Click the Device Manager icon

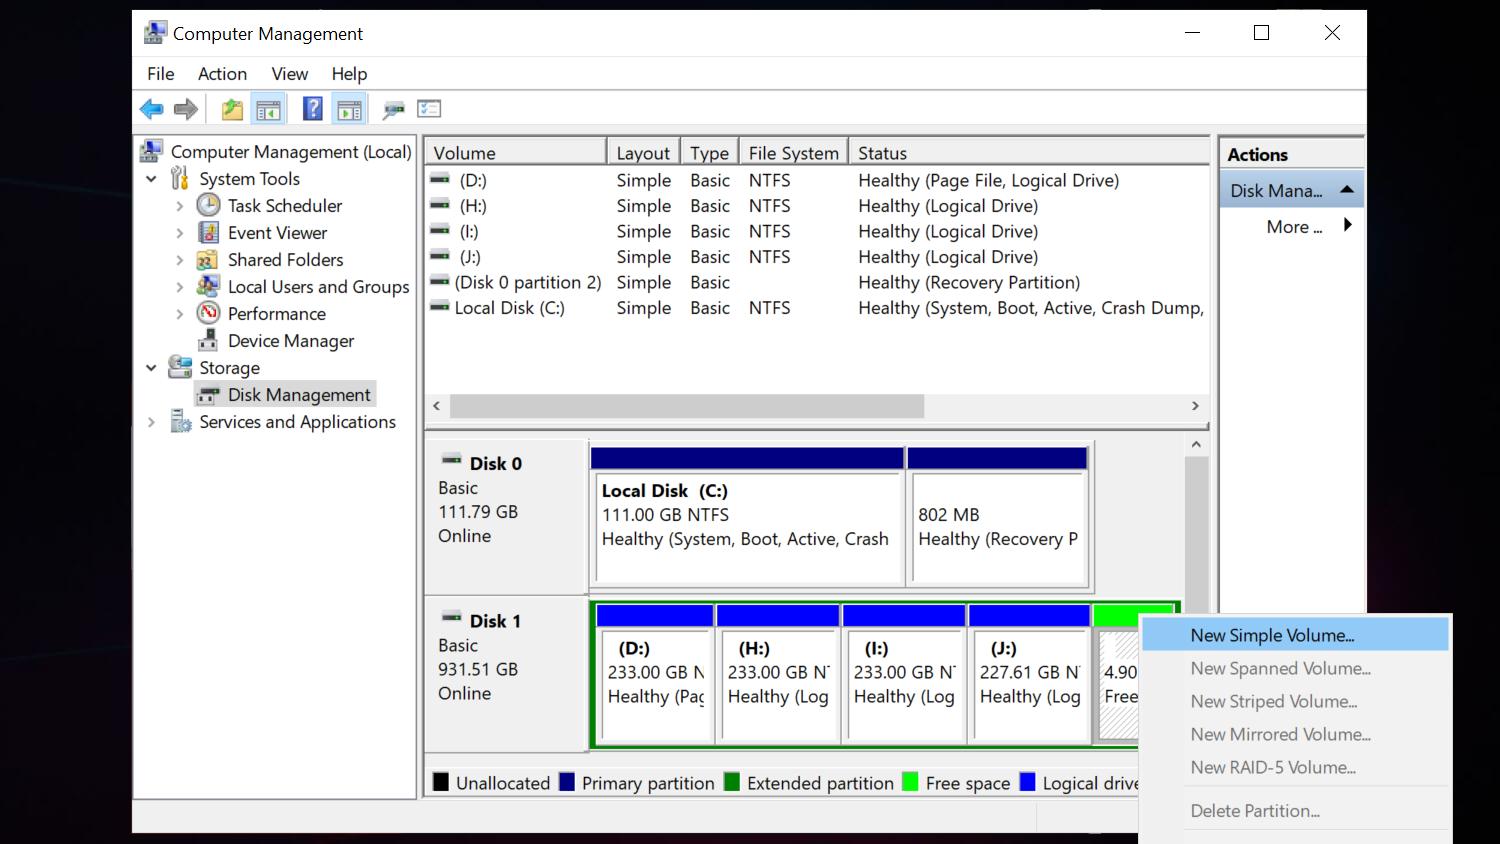click(x=208, y=340)
